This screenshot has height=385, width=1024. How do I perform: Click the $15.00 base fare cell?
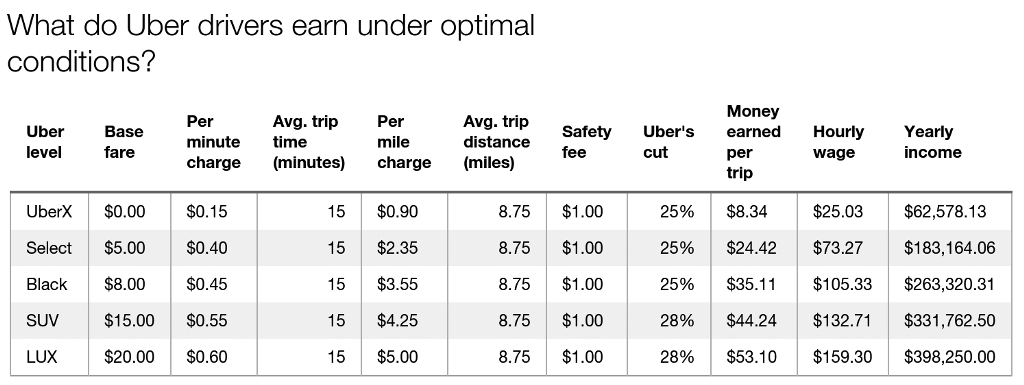click(x=129, y=320)
